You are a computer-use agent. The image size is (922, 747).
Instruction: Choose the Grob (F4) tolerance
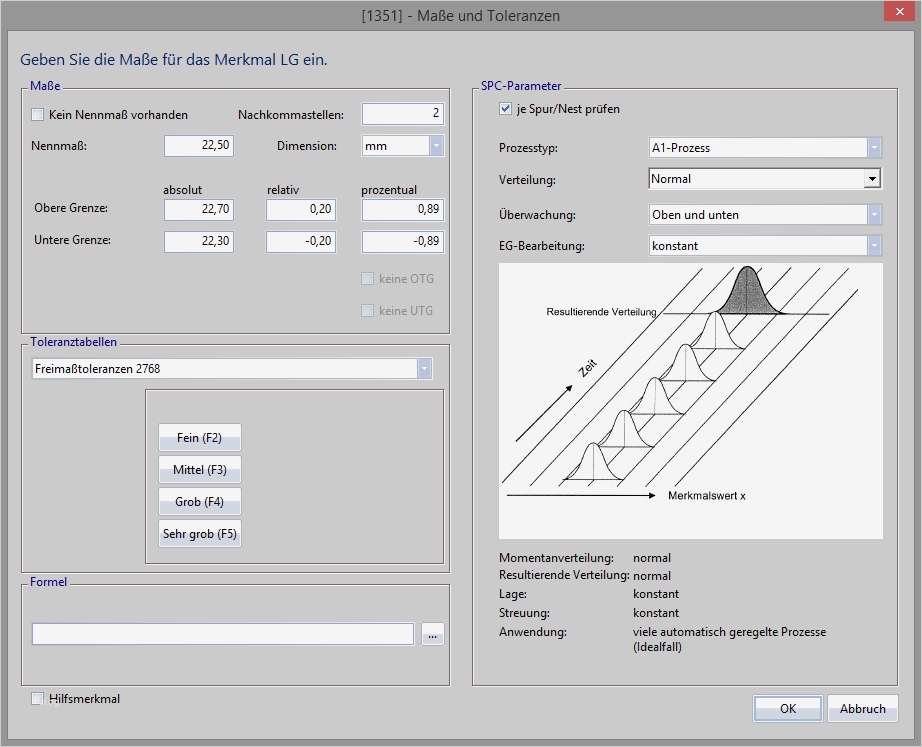click(199, 502)
